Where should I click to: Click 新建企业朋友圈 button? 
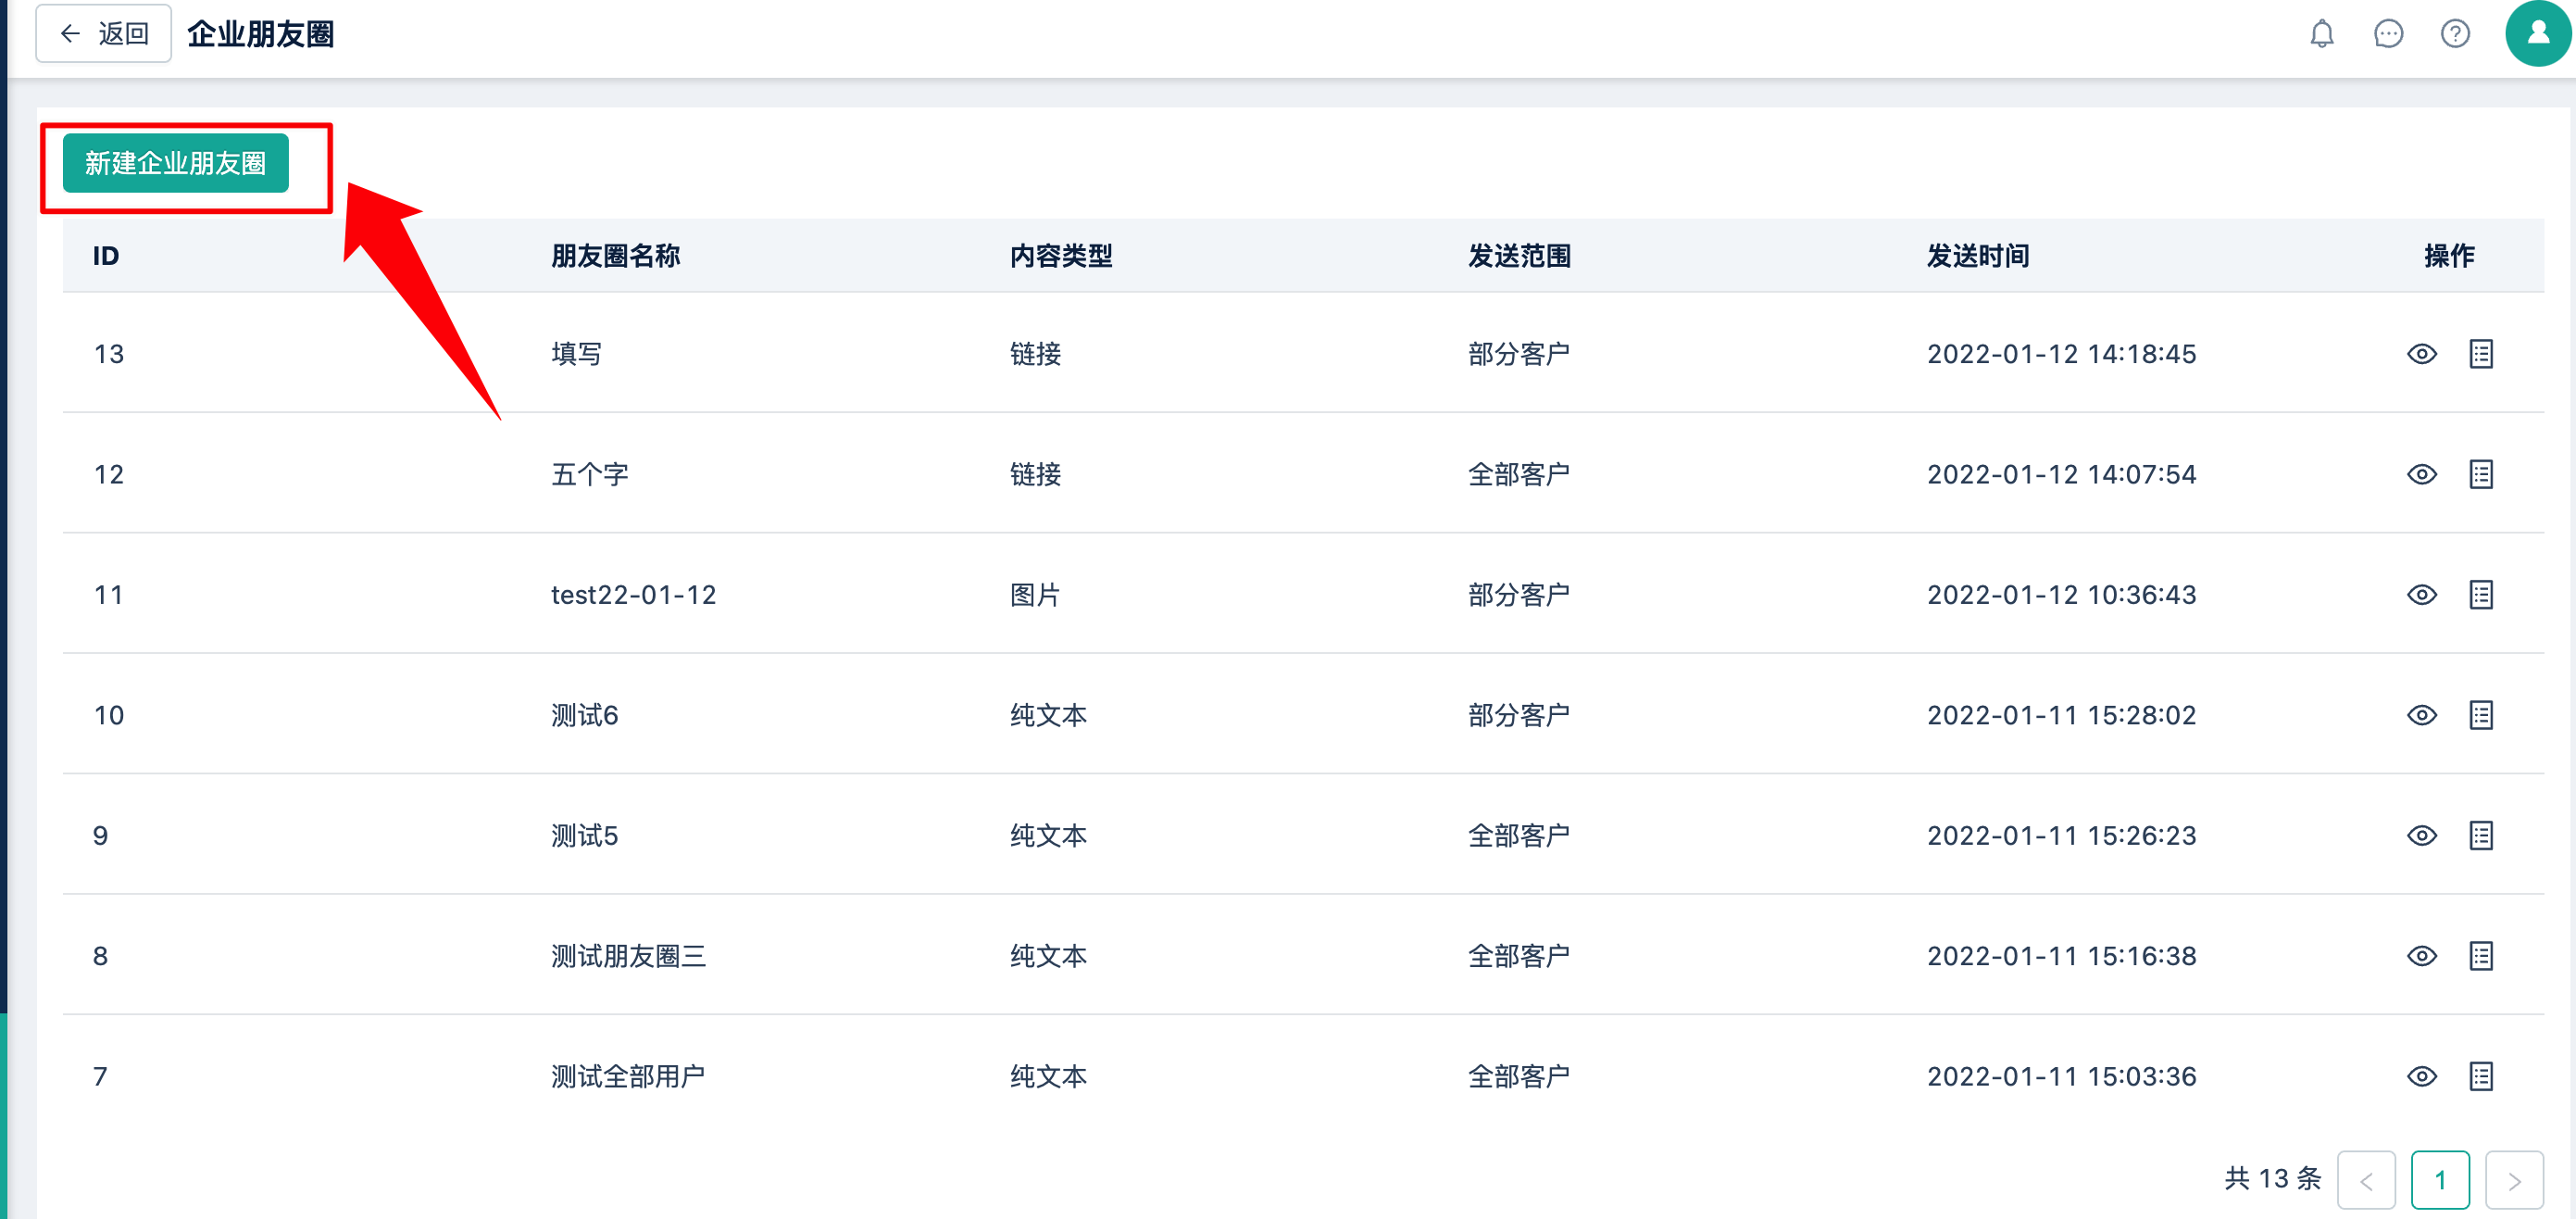pos(175,163)
